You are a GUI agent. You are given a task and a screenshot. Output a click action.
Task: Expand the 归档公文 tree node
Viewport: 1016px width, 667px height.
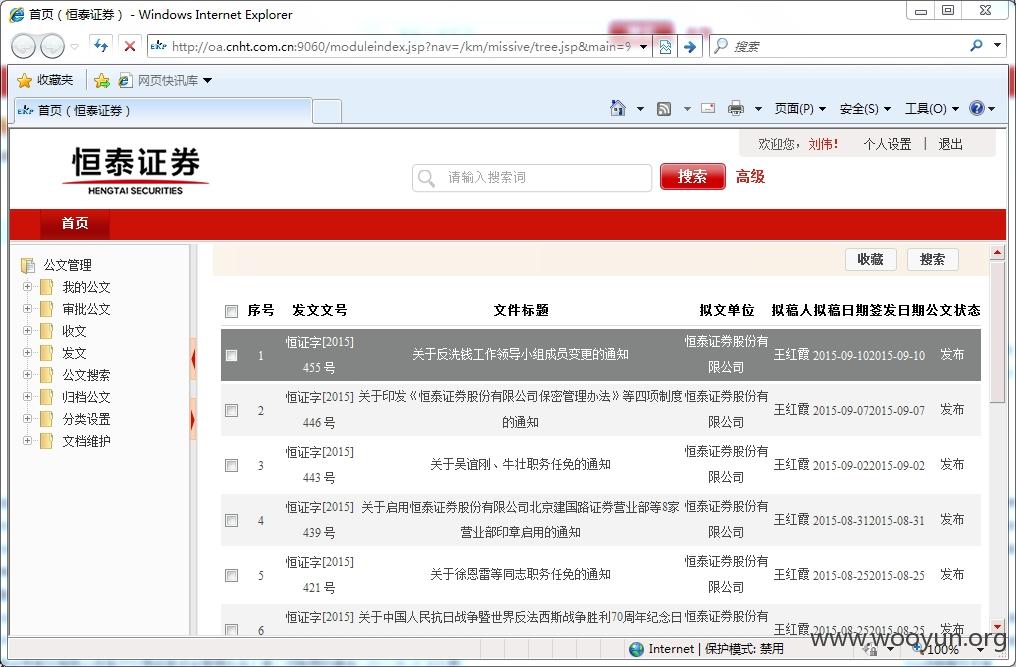coord(27,397)
